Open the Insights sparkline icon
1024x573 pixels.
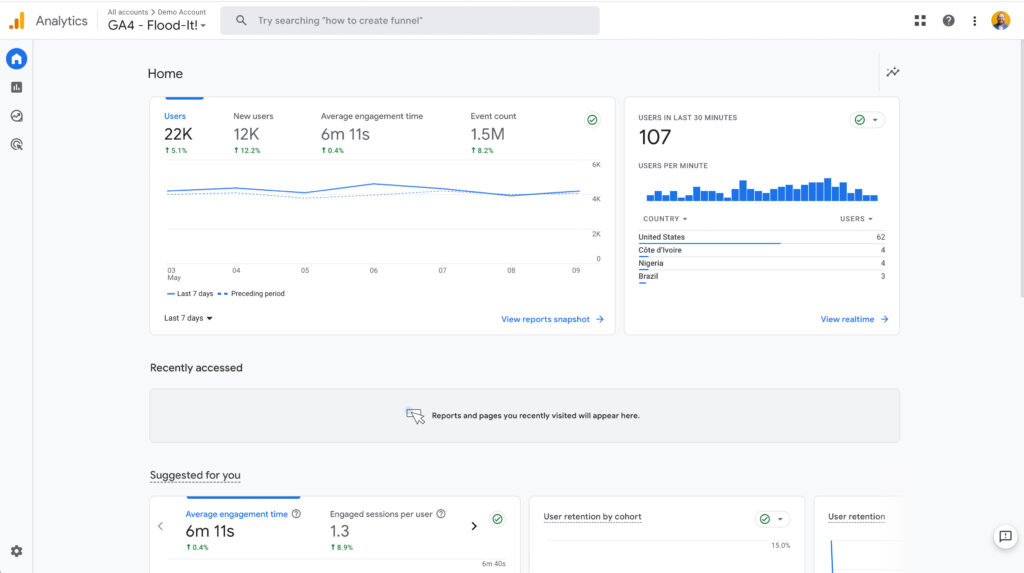coord(892,72)
